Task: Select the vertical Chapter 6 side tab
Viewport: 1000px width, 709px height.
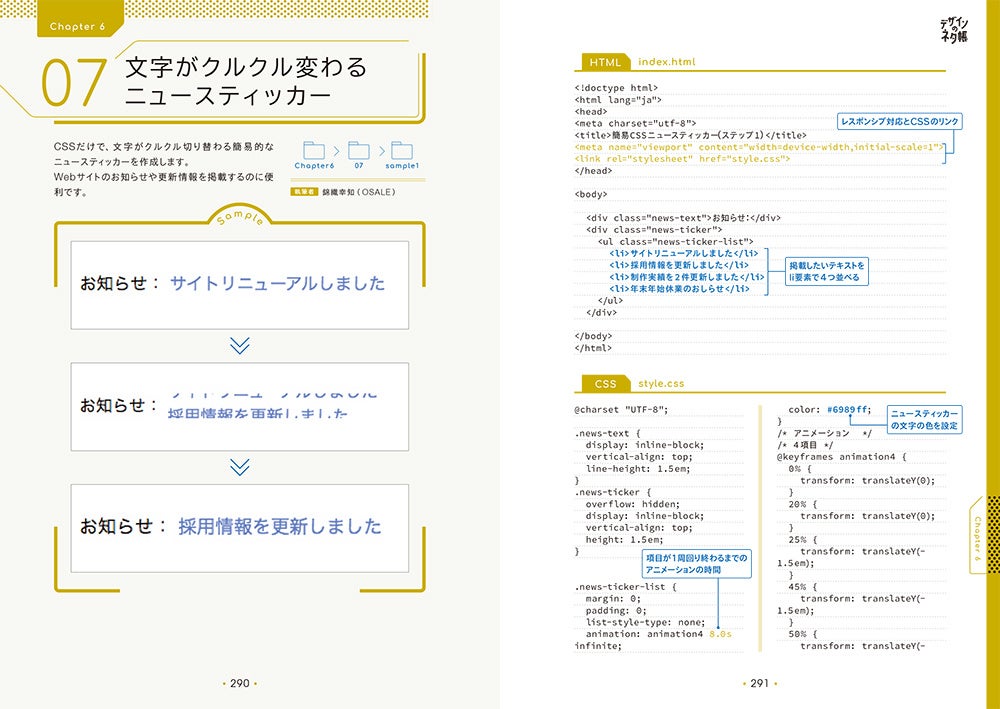Action: 978,536
